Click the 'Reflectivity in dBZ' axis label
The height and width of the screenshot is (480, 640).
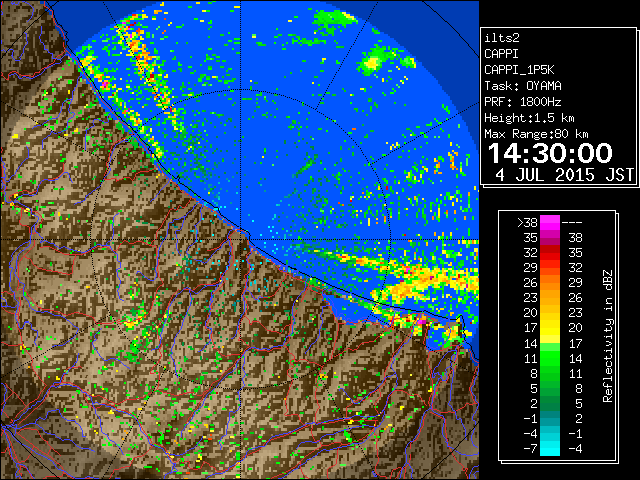tap(608, 336)
